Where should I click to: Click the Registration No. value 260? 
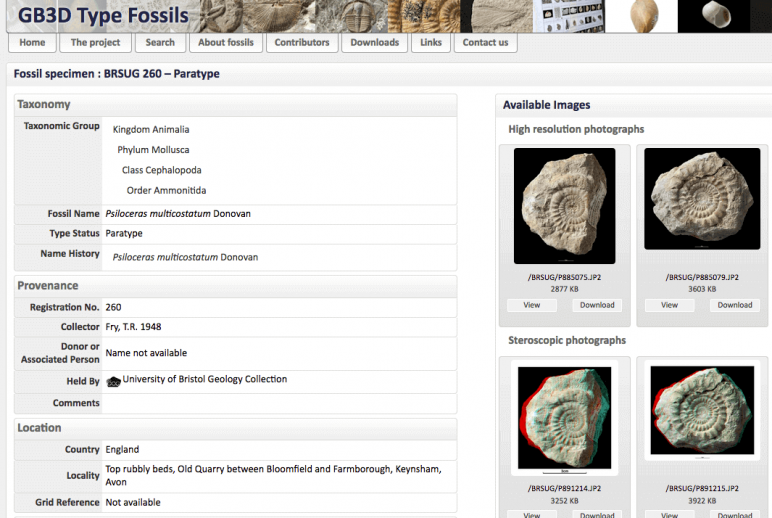[113, 307]
